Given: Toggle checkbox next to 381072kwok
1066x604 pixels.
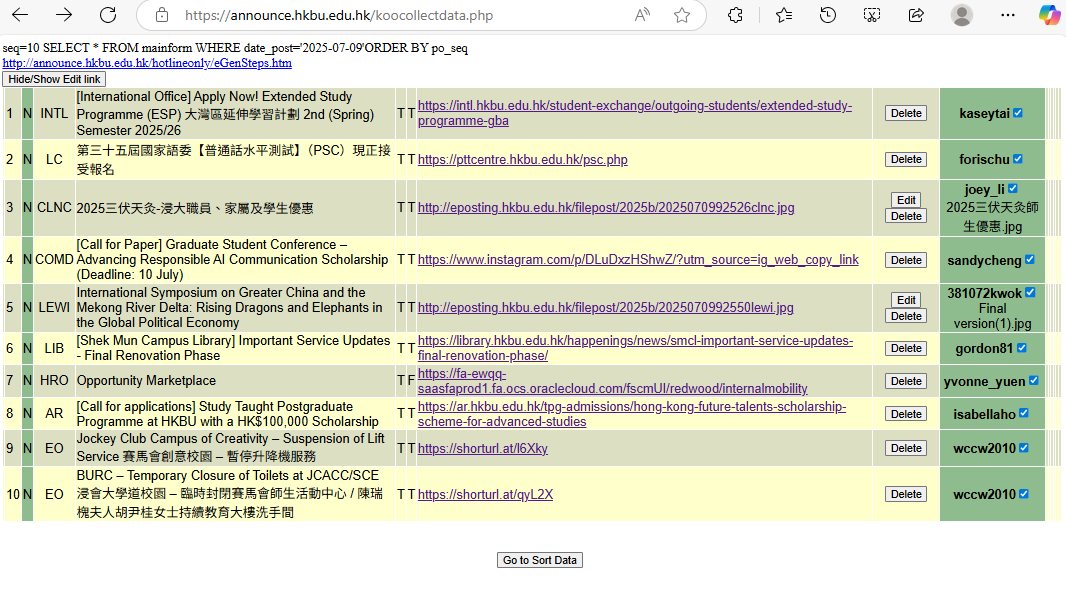Looking at the screenshot, I should pyautogui.click(x=1030, y=292).
